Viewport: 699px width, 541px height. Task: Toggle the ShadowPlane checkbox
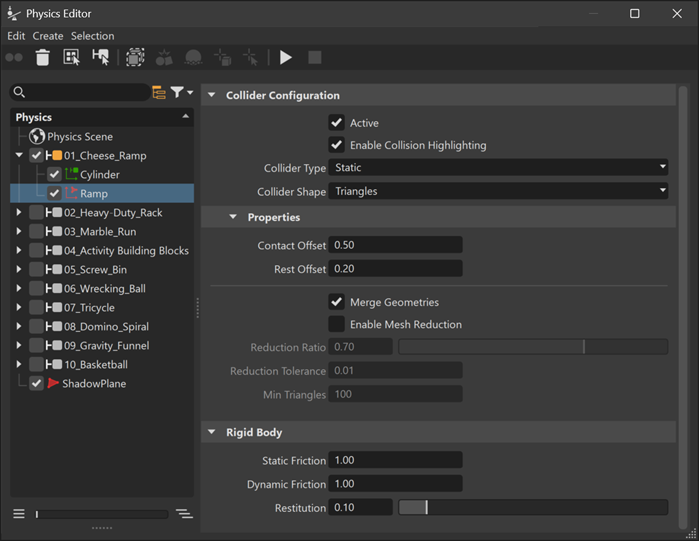click(x=36, y=383)
